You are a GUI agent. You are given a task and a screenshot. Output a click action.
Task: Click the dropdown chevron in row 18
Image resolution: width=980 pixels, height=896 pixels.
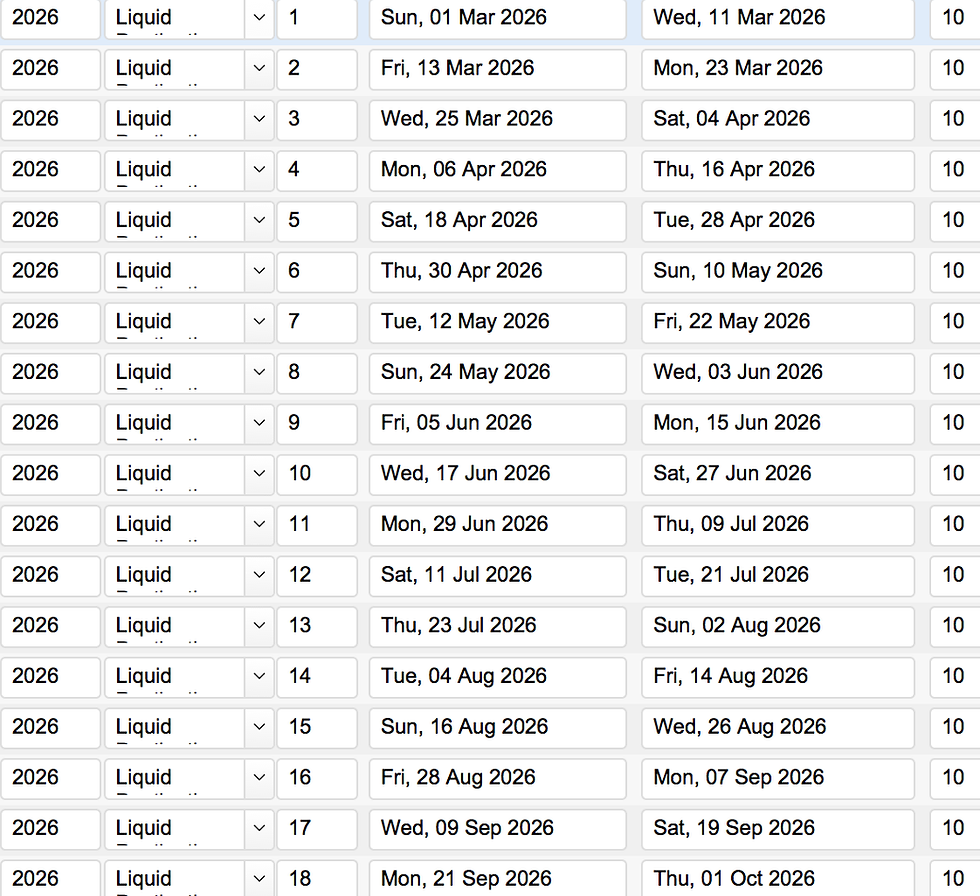[259, 879]
